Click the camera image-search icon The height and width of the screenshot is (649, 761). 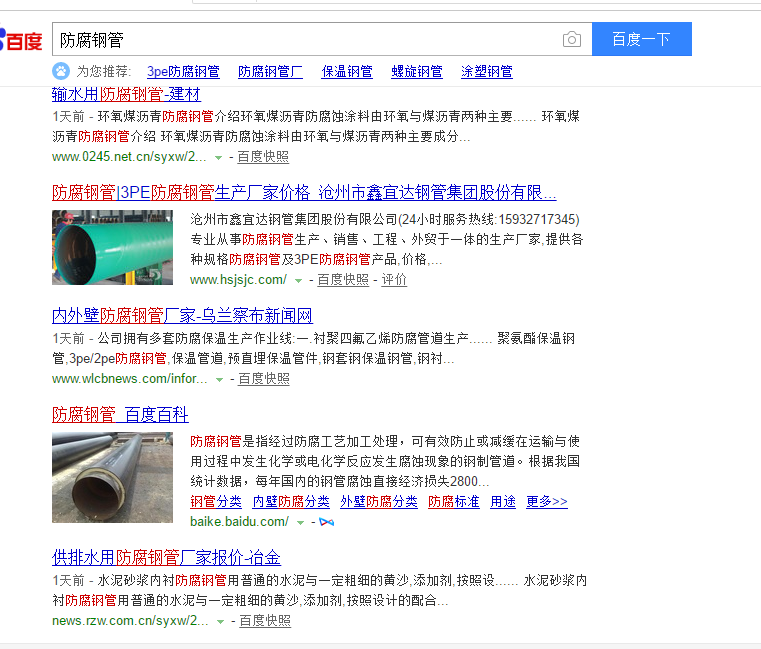point(572,39)
